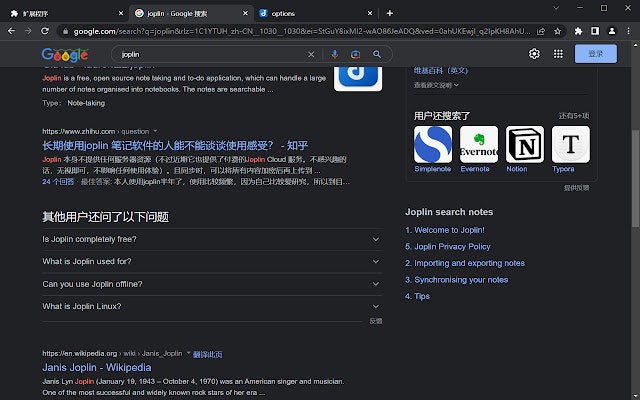Viewport: 640px width, 400px height.
Task: Select the joplin Google search tab
Action: (190, 13)
